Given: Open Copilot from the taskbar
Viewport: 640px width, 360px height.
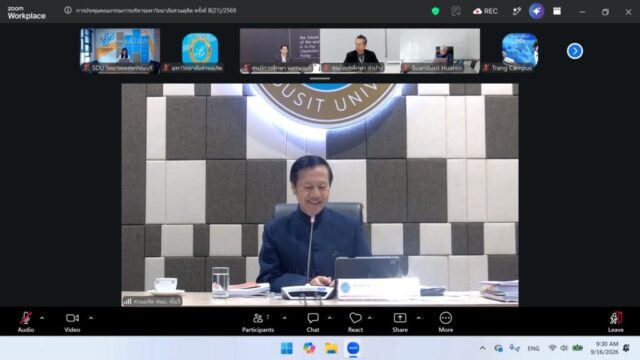Looking at the screenshot, I should pos(309,348).
